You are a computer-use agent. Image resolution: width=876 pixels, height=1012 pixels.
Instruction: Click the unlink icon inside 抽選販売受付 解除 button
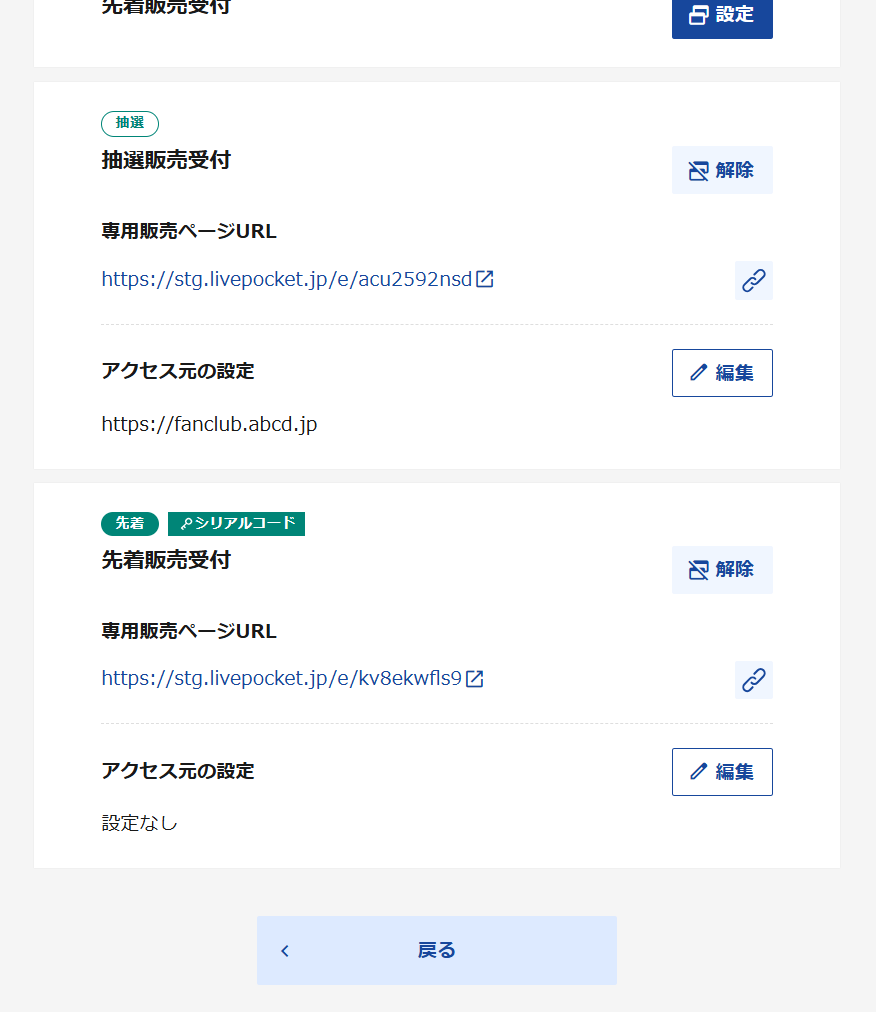698,170
